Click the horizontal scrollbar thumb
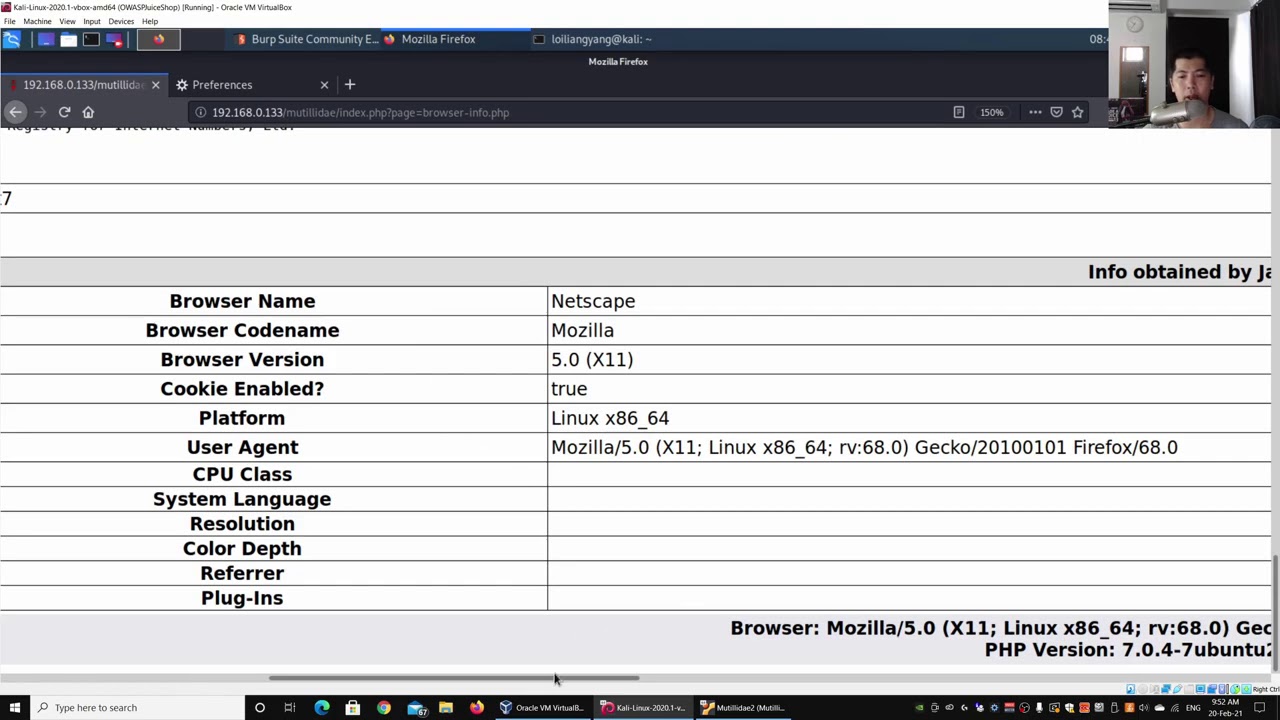This screenshot has width=1280, height=720. click(454, 678)
